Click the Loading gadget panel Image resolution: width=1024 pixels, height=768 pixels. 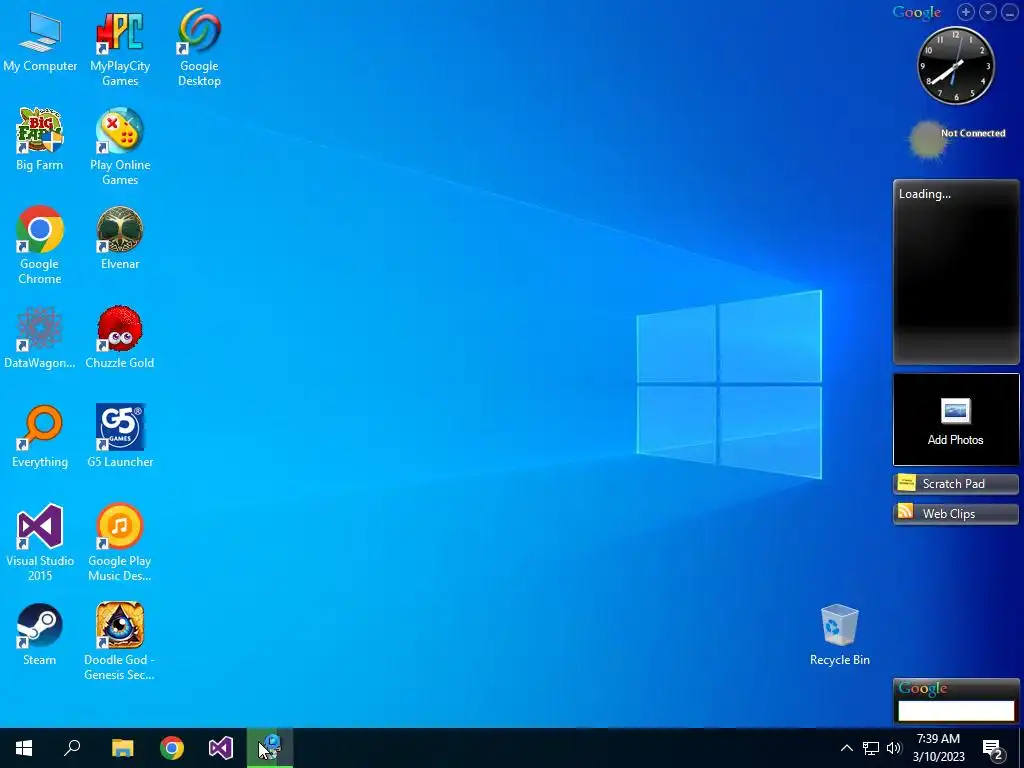[955, 272]
